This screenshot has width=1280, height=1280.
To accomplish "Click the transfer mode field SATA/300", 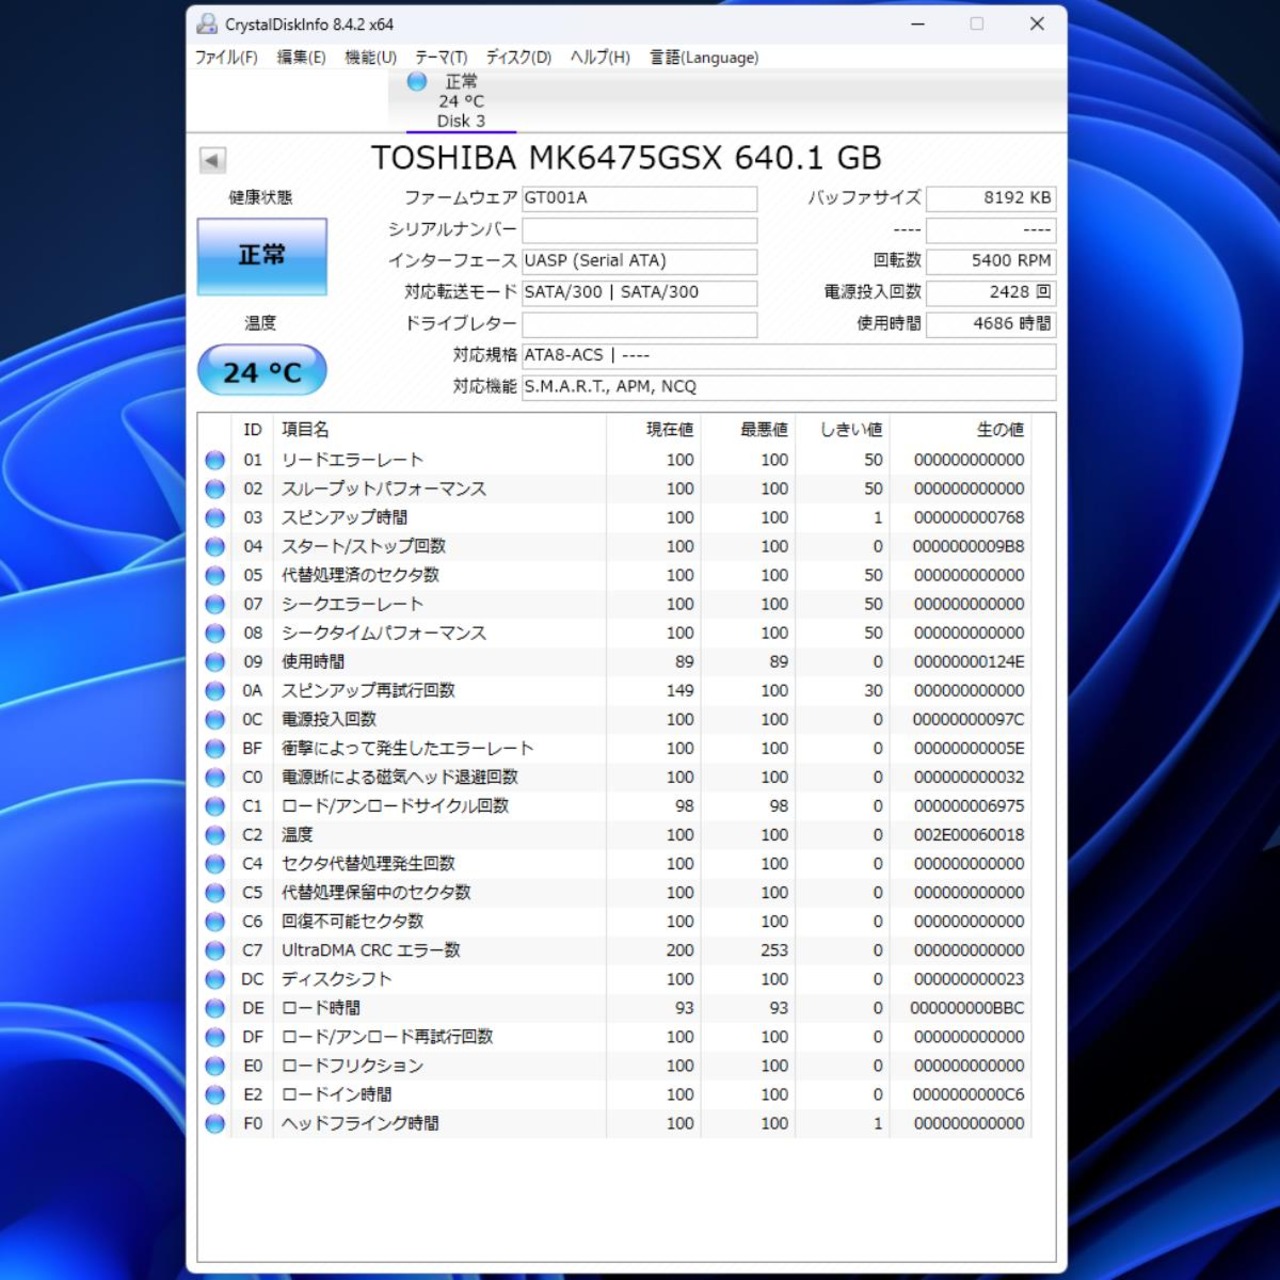I will (640, 292).
